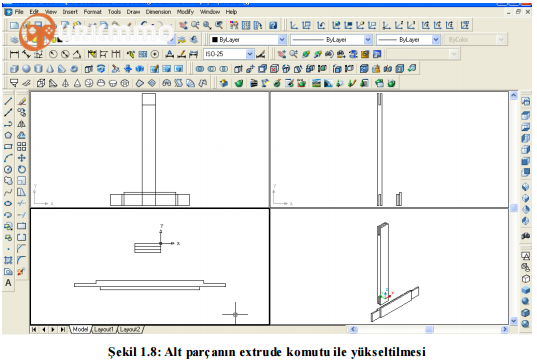The height and width of the screenshot is (362, 537).
Task: Select the Circle tool in draw toolbar
Action: point(8,170)
